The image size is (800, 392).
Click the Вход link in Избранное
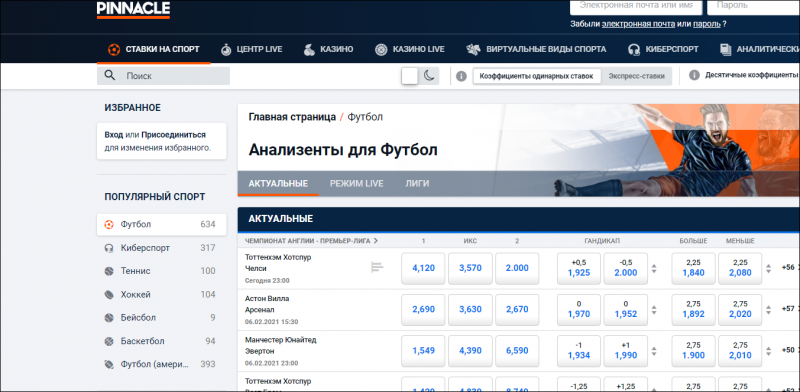[x=114, y=135]
